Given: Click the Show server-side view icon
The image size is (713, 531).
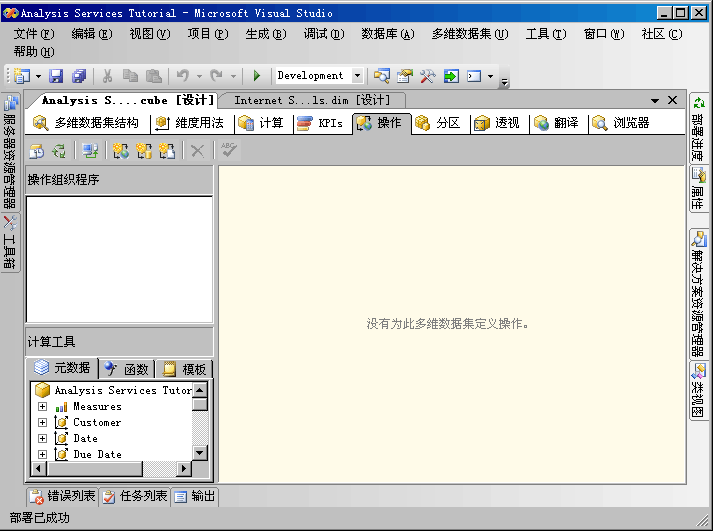Looking at the screenshot, I should coord(90,150).
